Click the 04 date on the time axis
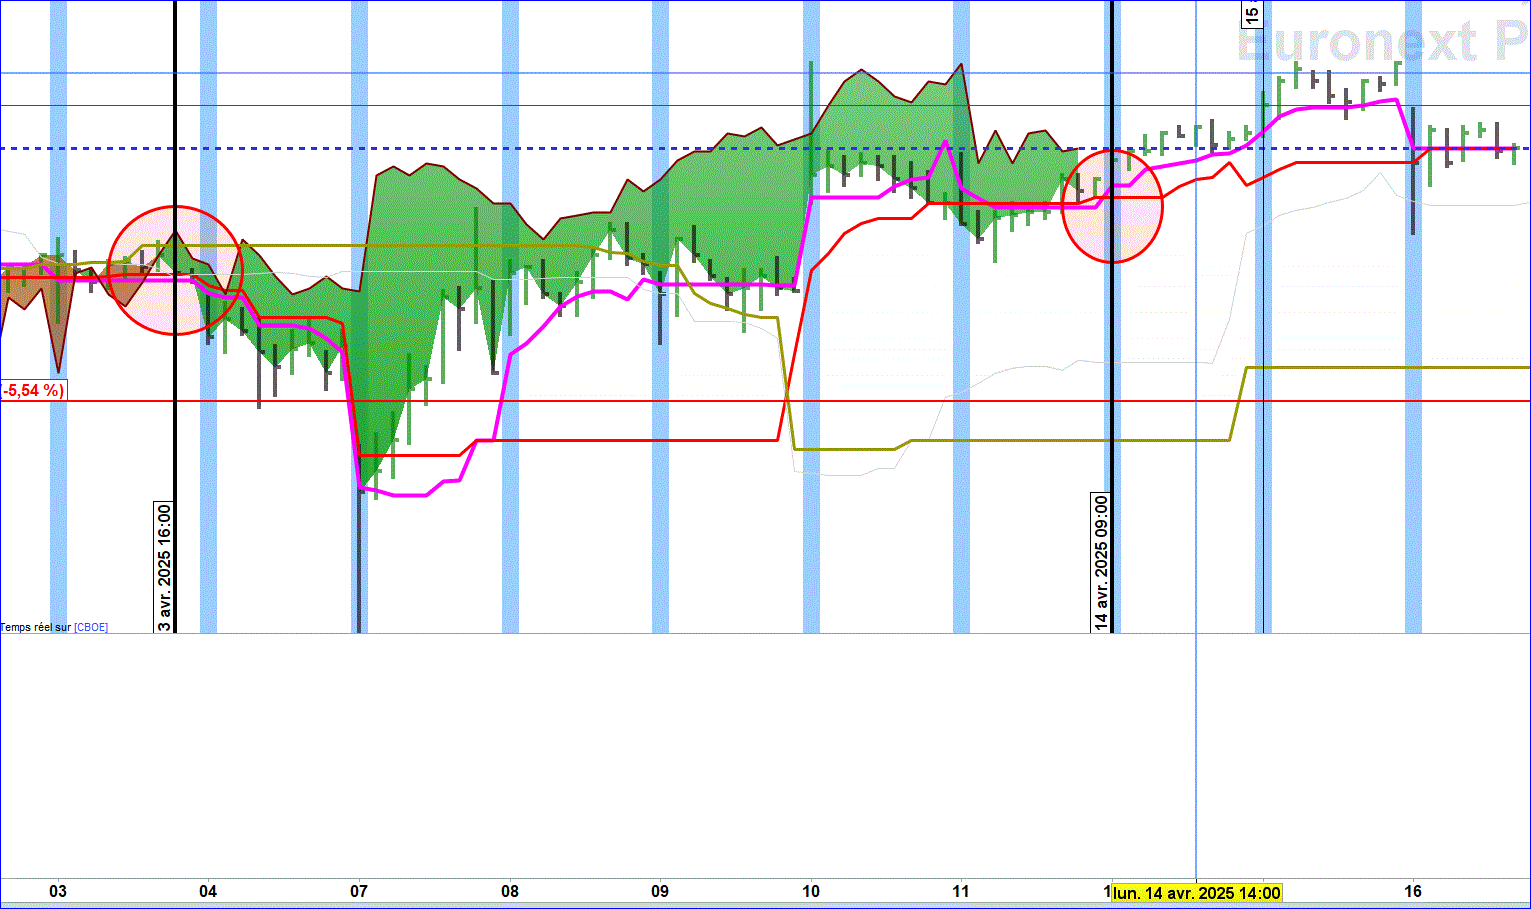This screenshot has width=1531, height=909. [x=208, y=892]
